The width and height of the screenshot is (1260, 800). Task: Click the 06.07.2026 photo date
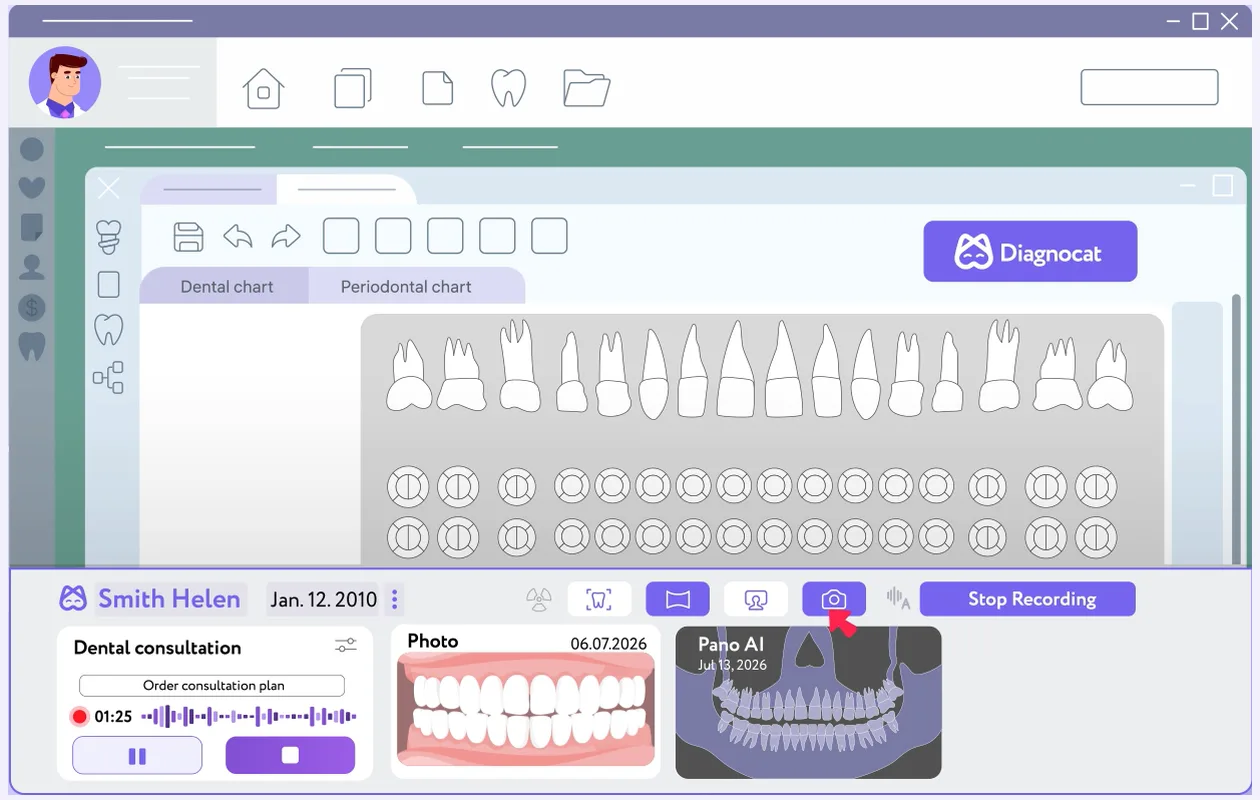click(x=608, y=644)
